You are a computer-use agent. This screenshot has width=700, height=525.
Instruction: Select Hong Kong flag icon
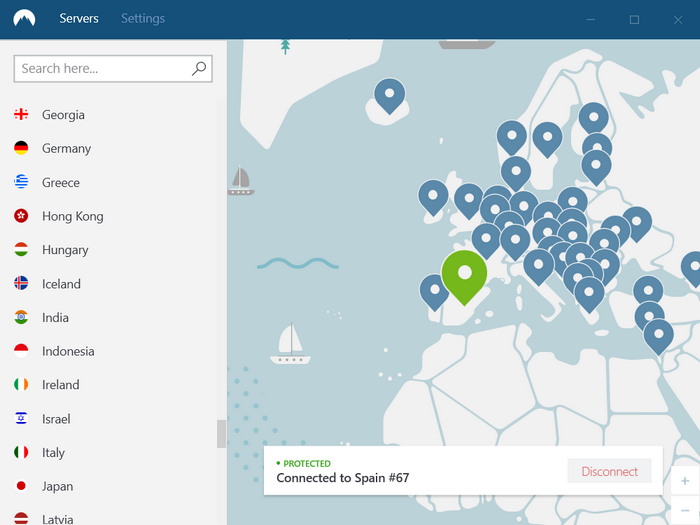pos(21,216)
